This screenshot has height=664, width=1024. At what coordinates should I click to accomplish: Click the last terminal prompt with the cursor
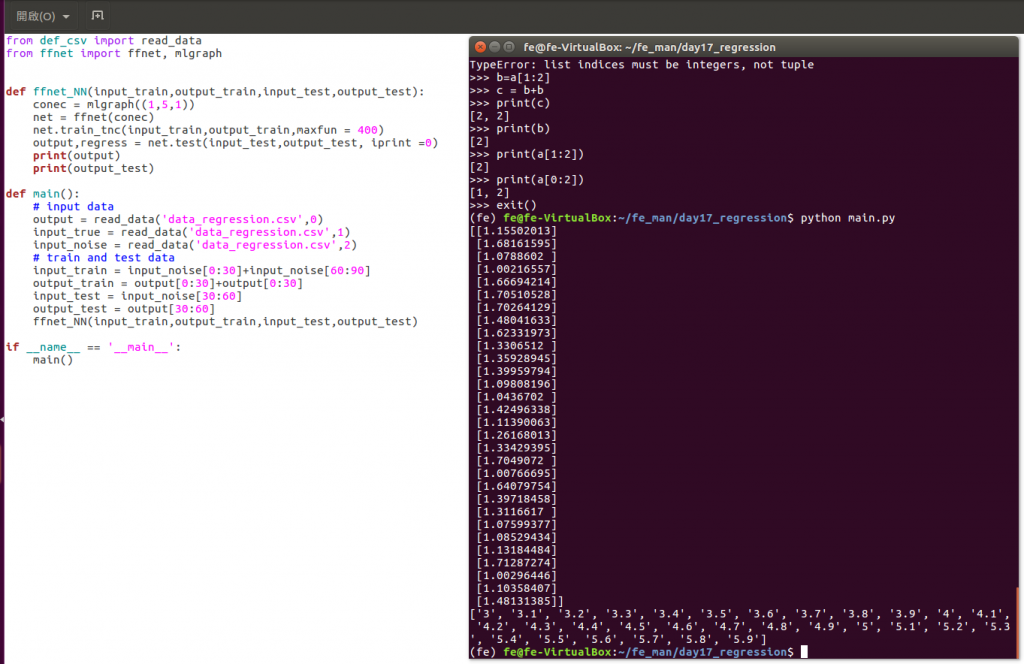(639, 652)
